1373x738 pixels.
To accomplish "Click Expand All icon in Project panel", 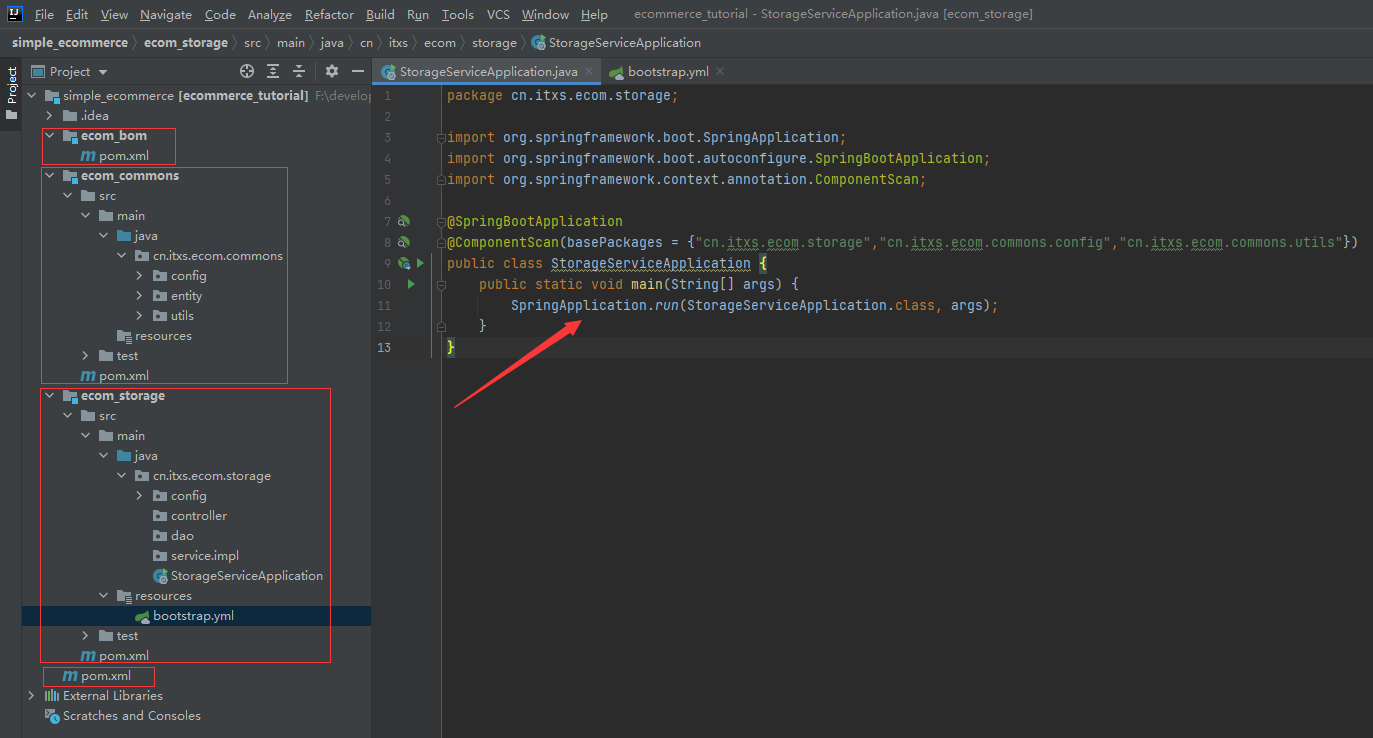I will (273, 71).
